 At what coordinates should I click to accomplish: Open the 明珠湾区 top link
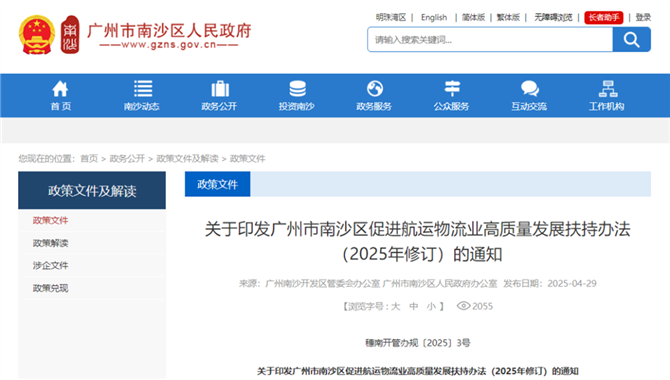click(391, 18)
